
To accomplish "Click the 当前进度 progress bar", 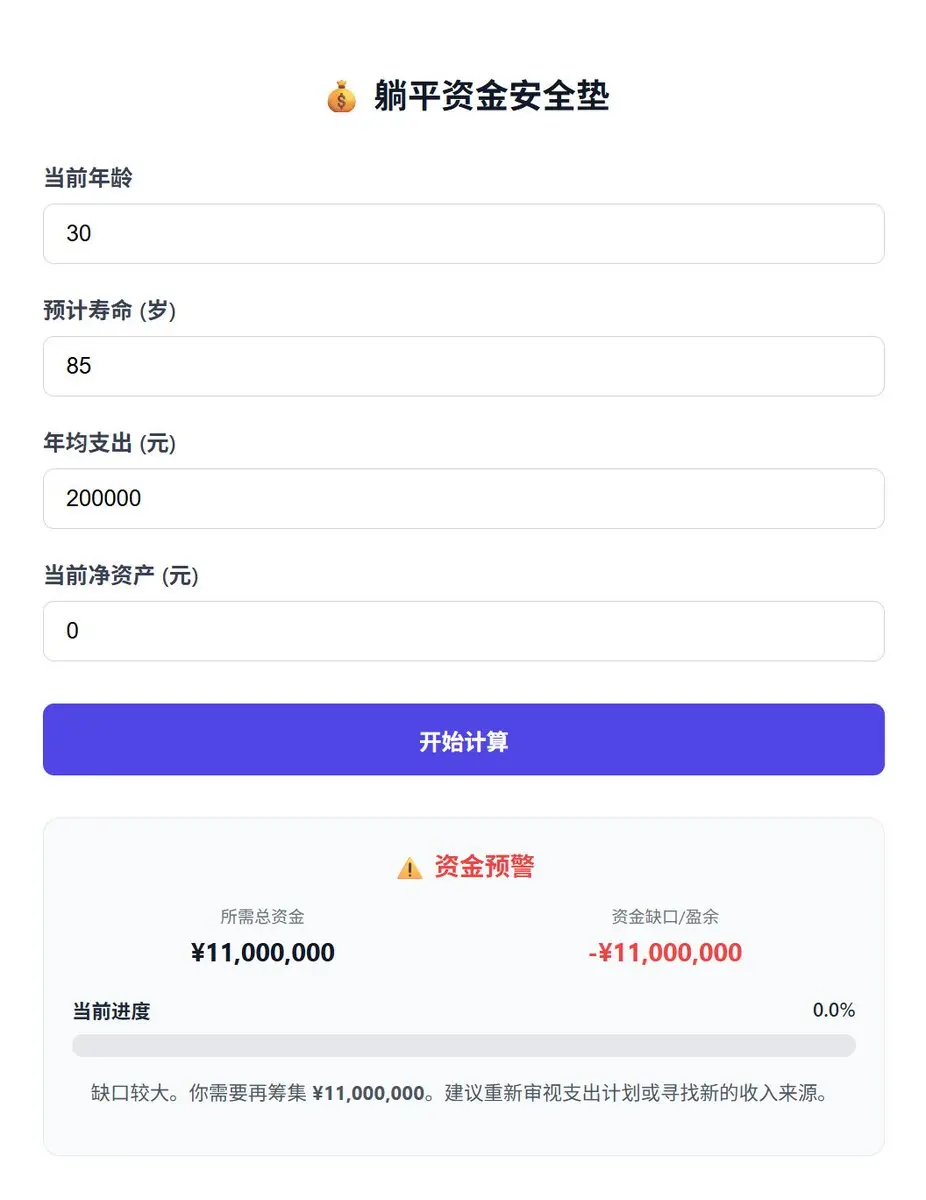I will click(x=463, y=1046).
